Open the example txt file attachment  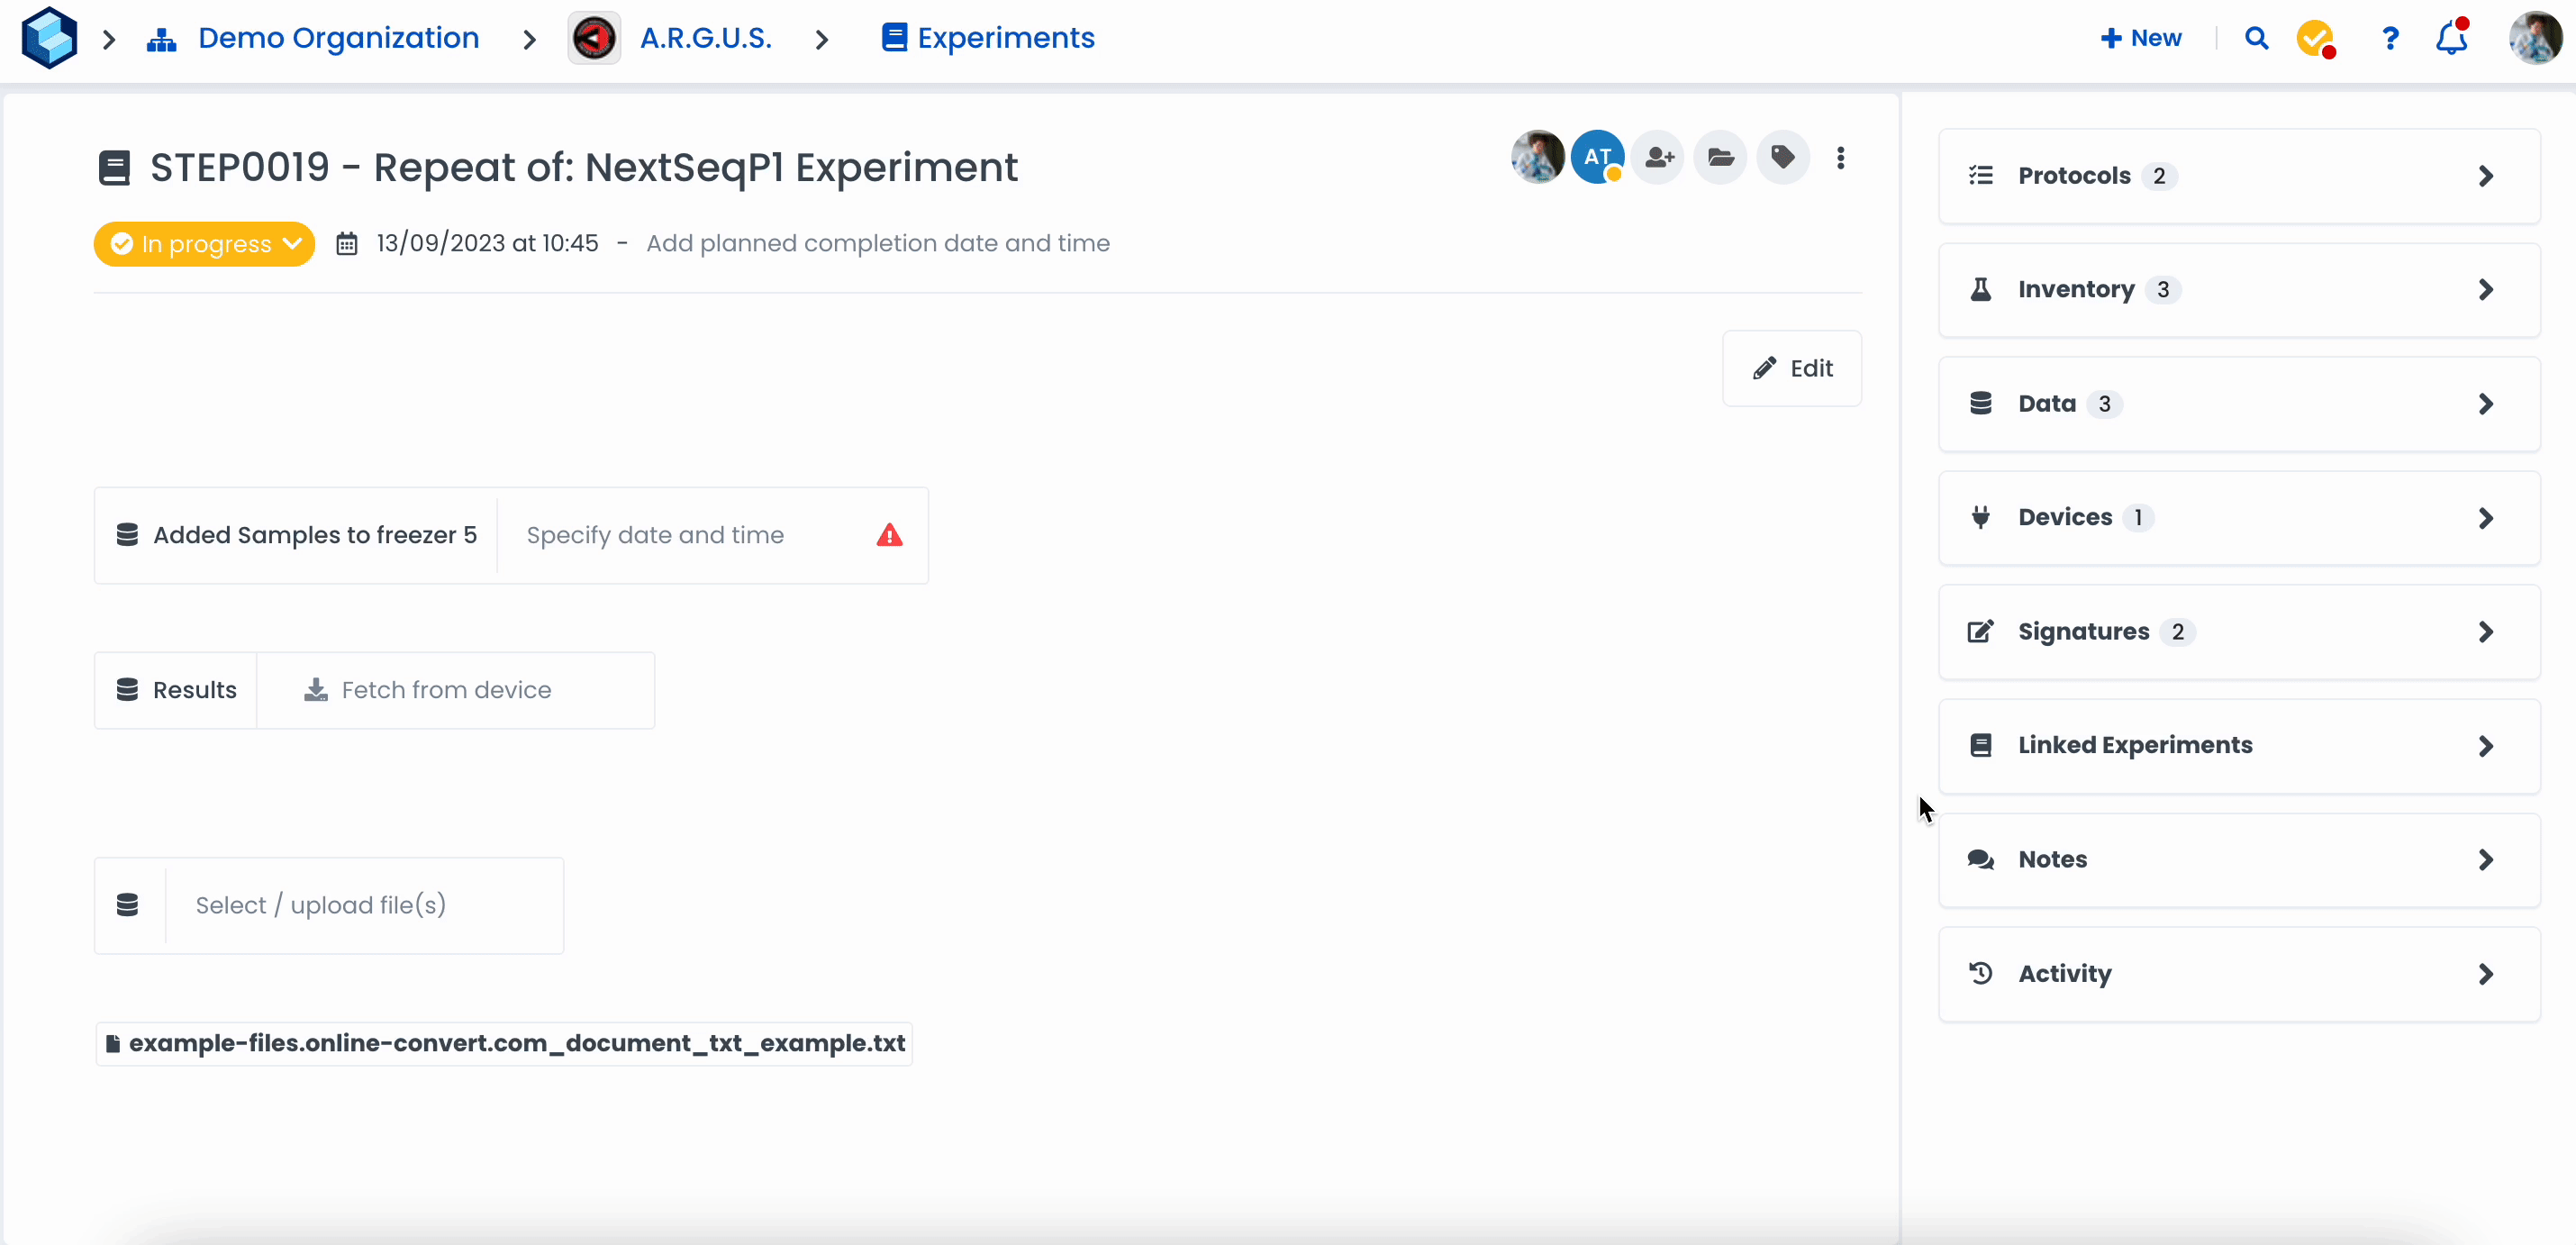coord(516,1043)
